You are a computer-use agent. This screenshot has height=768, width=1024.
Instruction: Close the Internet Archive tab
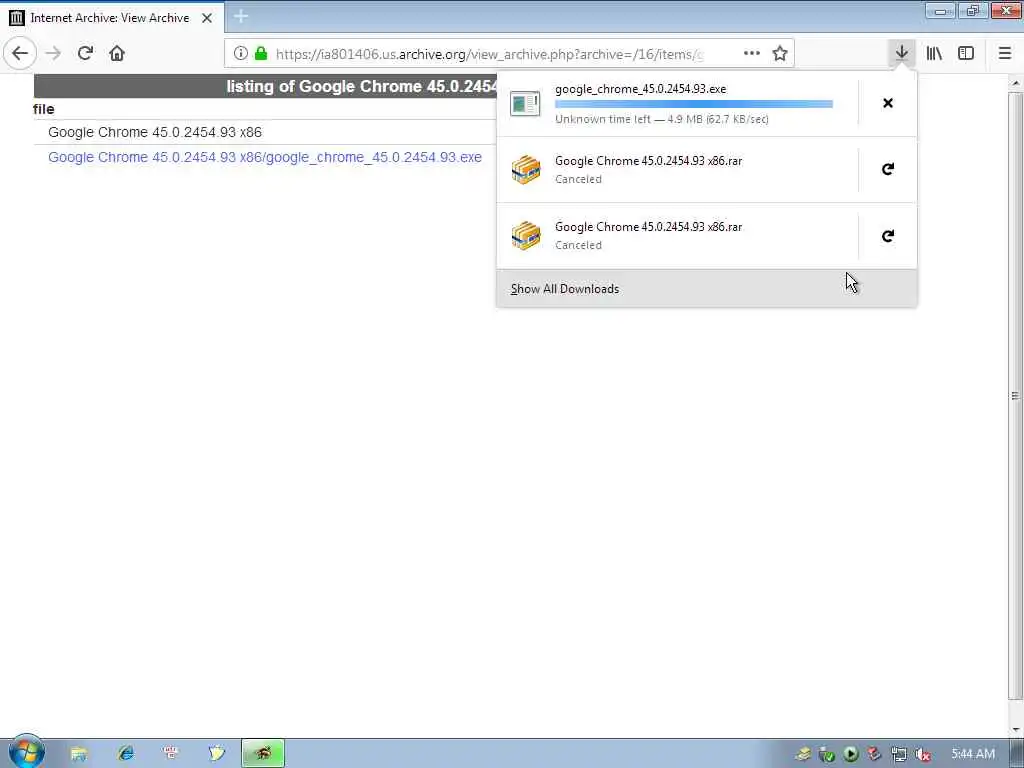207,18
